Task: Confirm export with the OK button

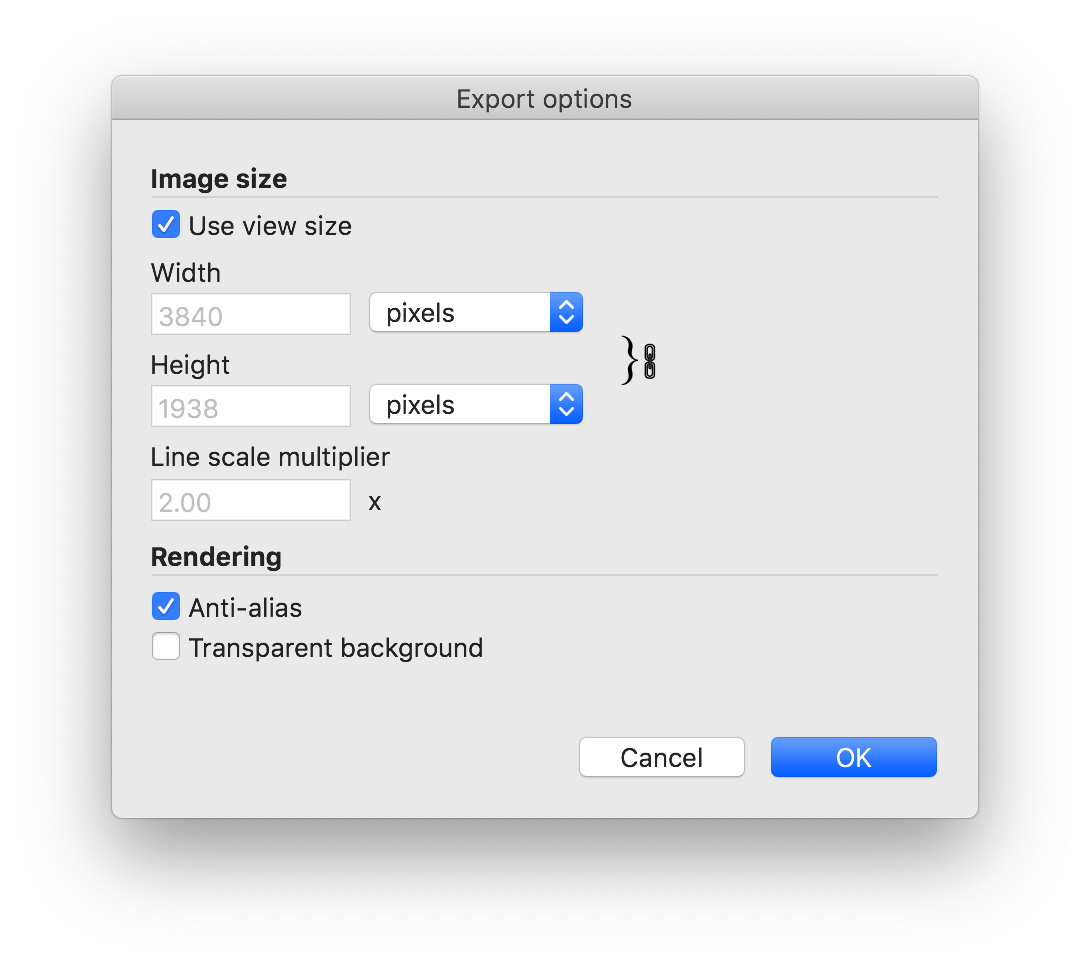Action: coord(853,757)
